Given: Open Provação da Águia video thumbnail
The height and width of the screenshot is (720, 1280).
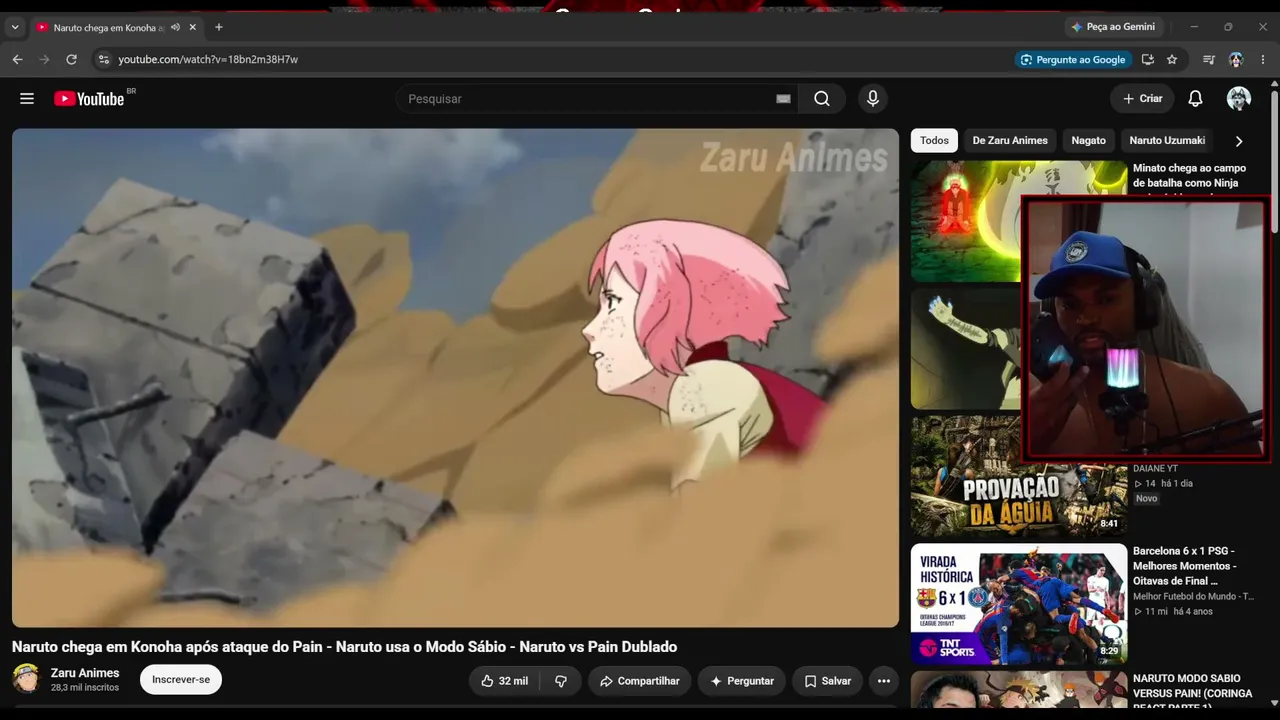Looking at the screenshot, I should [x=1019, y=476].
